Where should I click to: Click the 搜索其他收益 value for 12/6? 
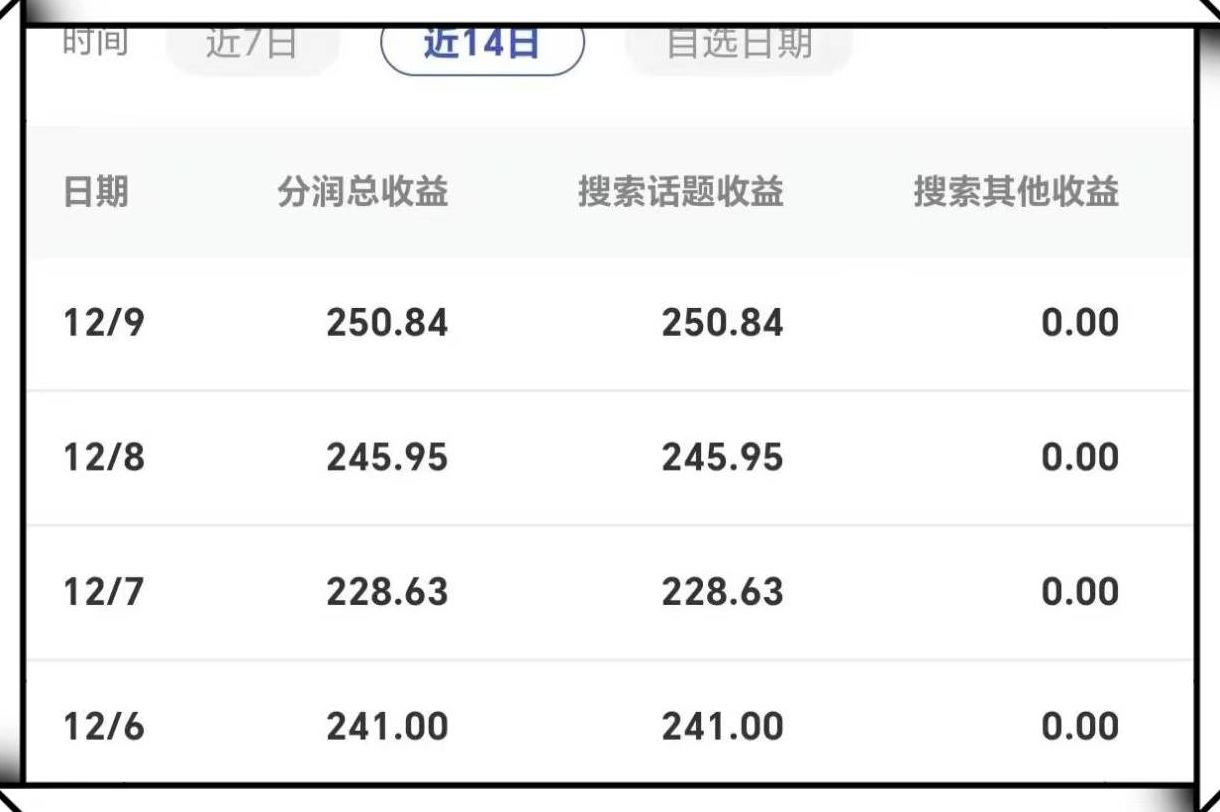pos(1080,727)
